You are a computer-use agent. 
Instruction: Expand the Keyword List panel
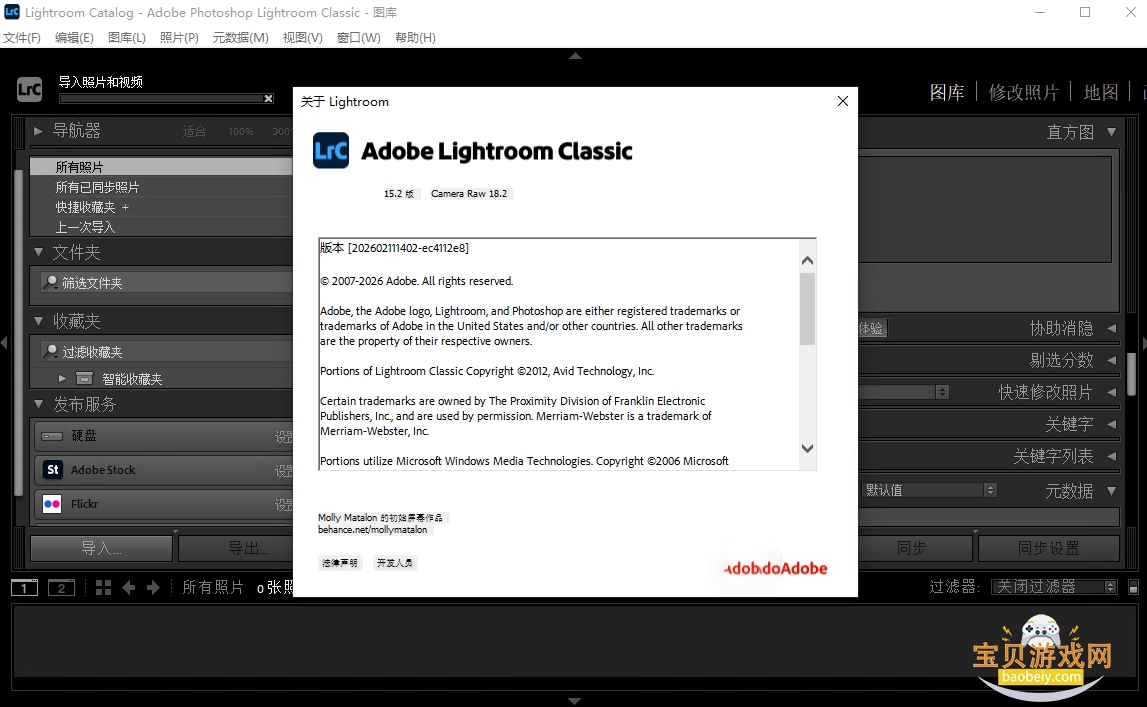tap(1111, 456)
